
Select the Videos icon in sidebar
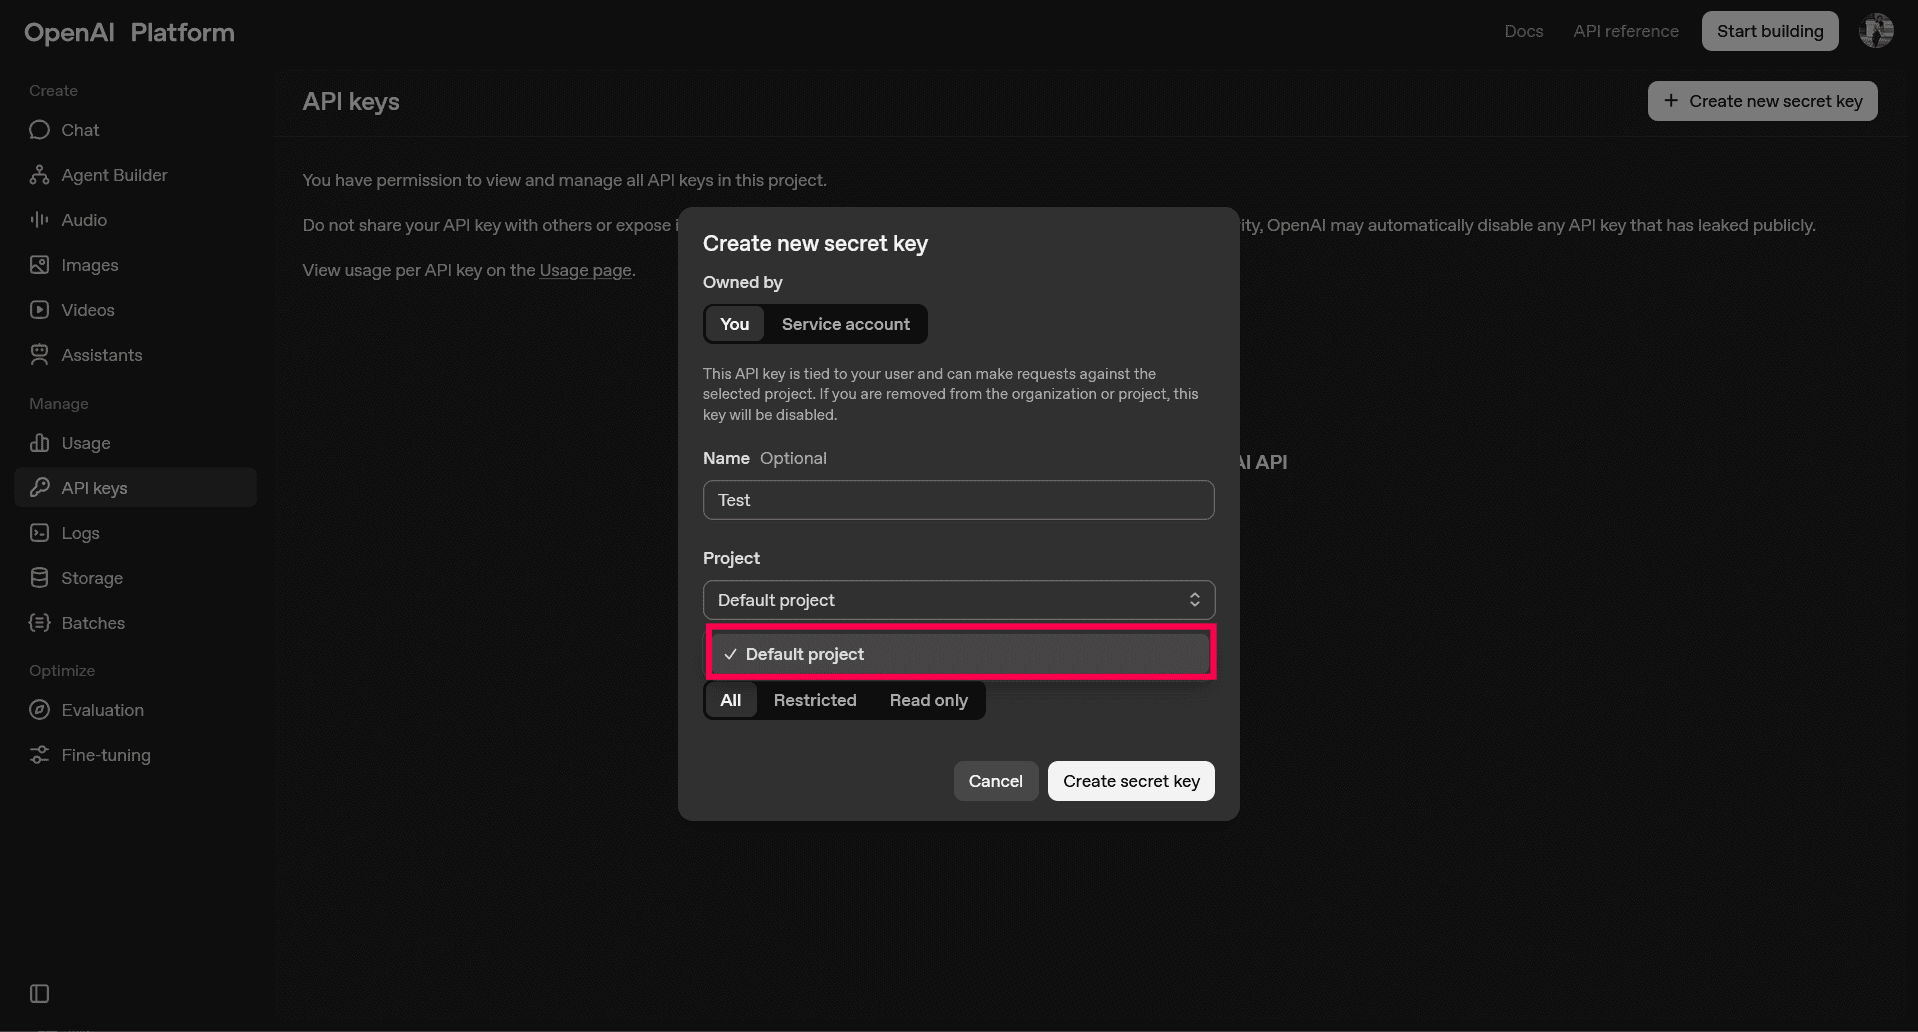pos(39,310)
